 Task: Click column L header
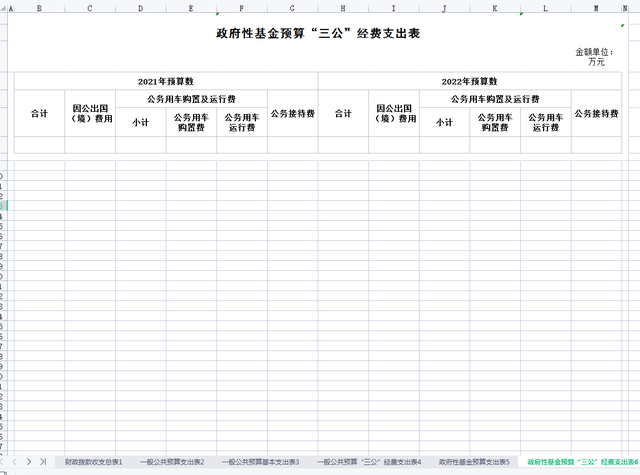tap(545, 8)
